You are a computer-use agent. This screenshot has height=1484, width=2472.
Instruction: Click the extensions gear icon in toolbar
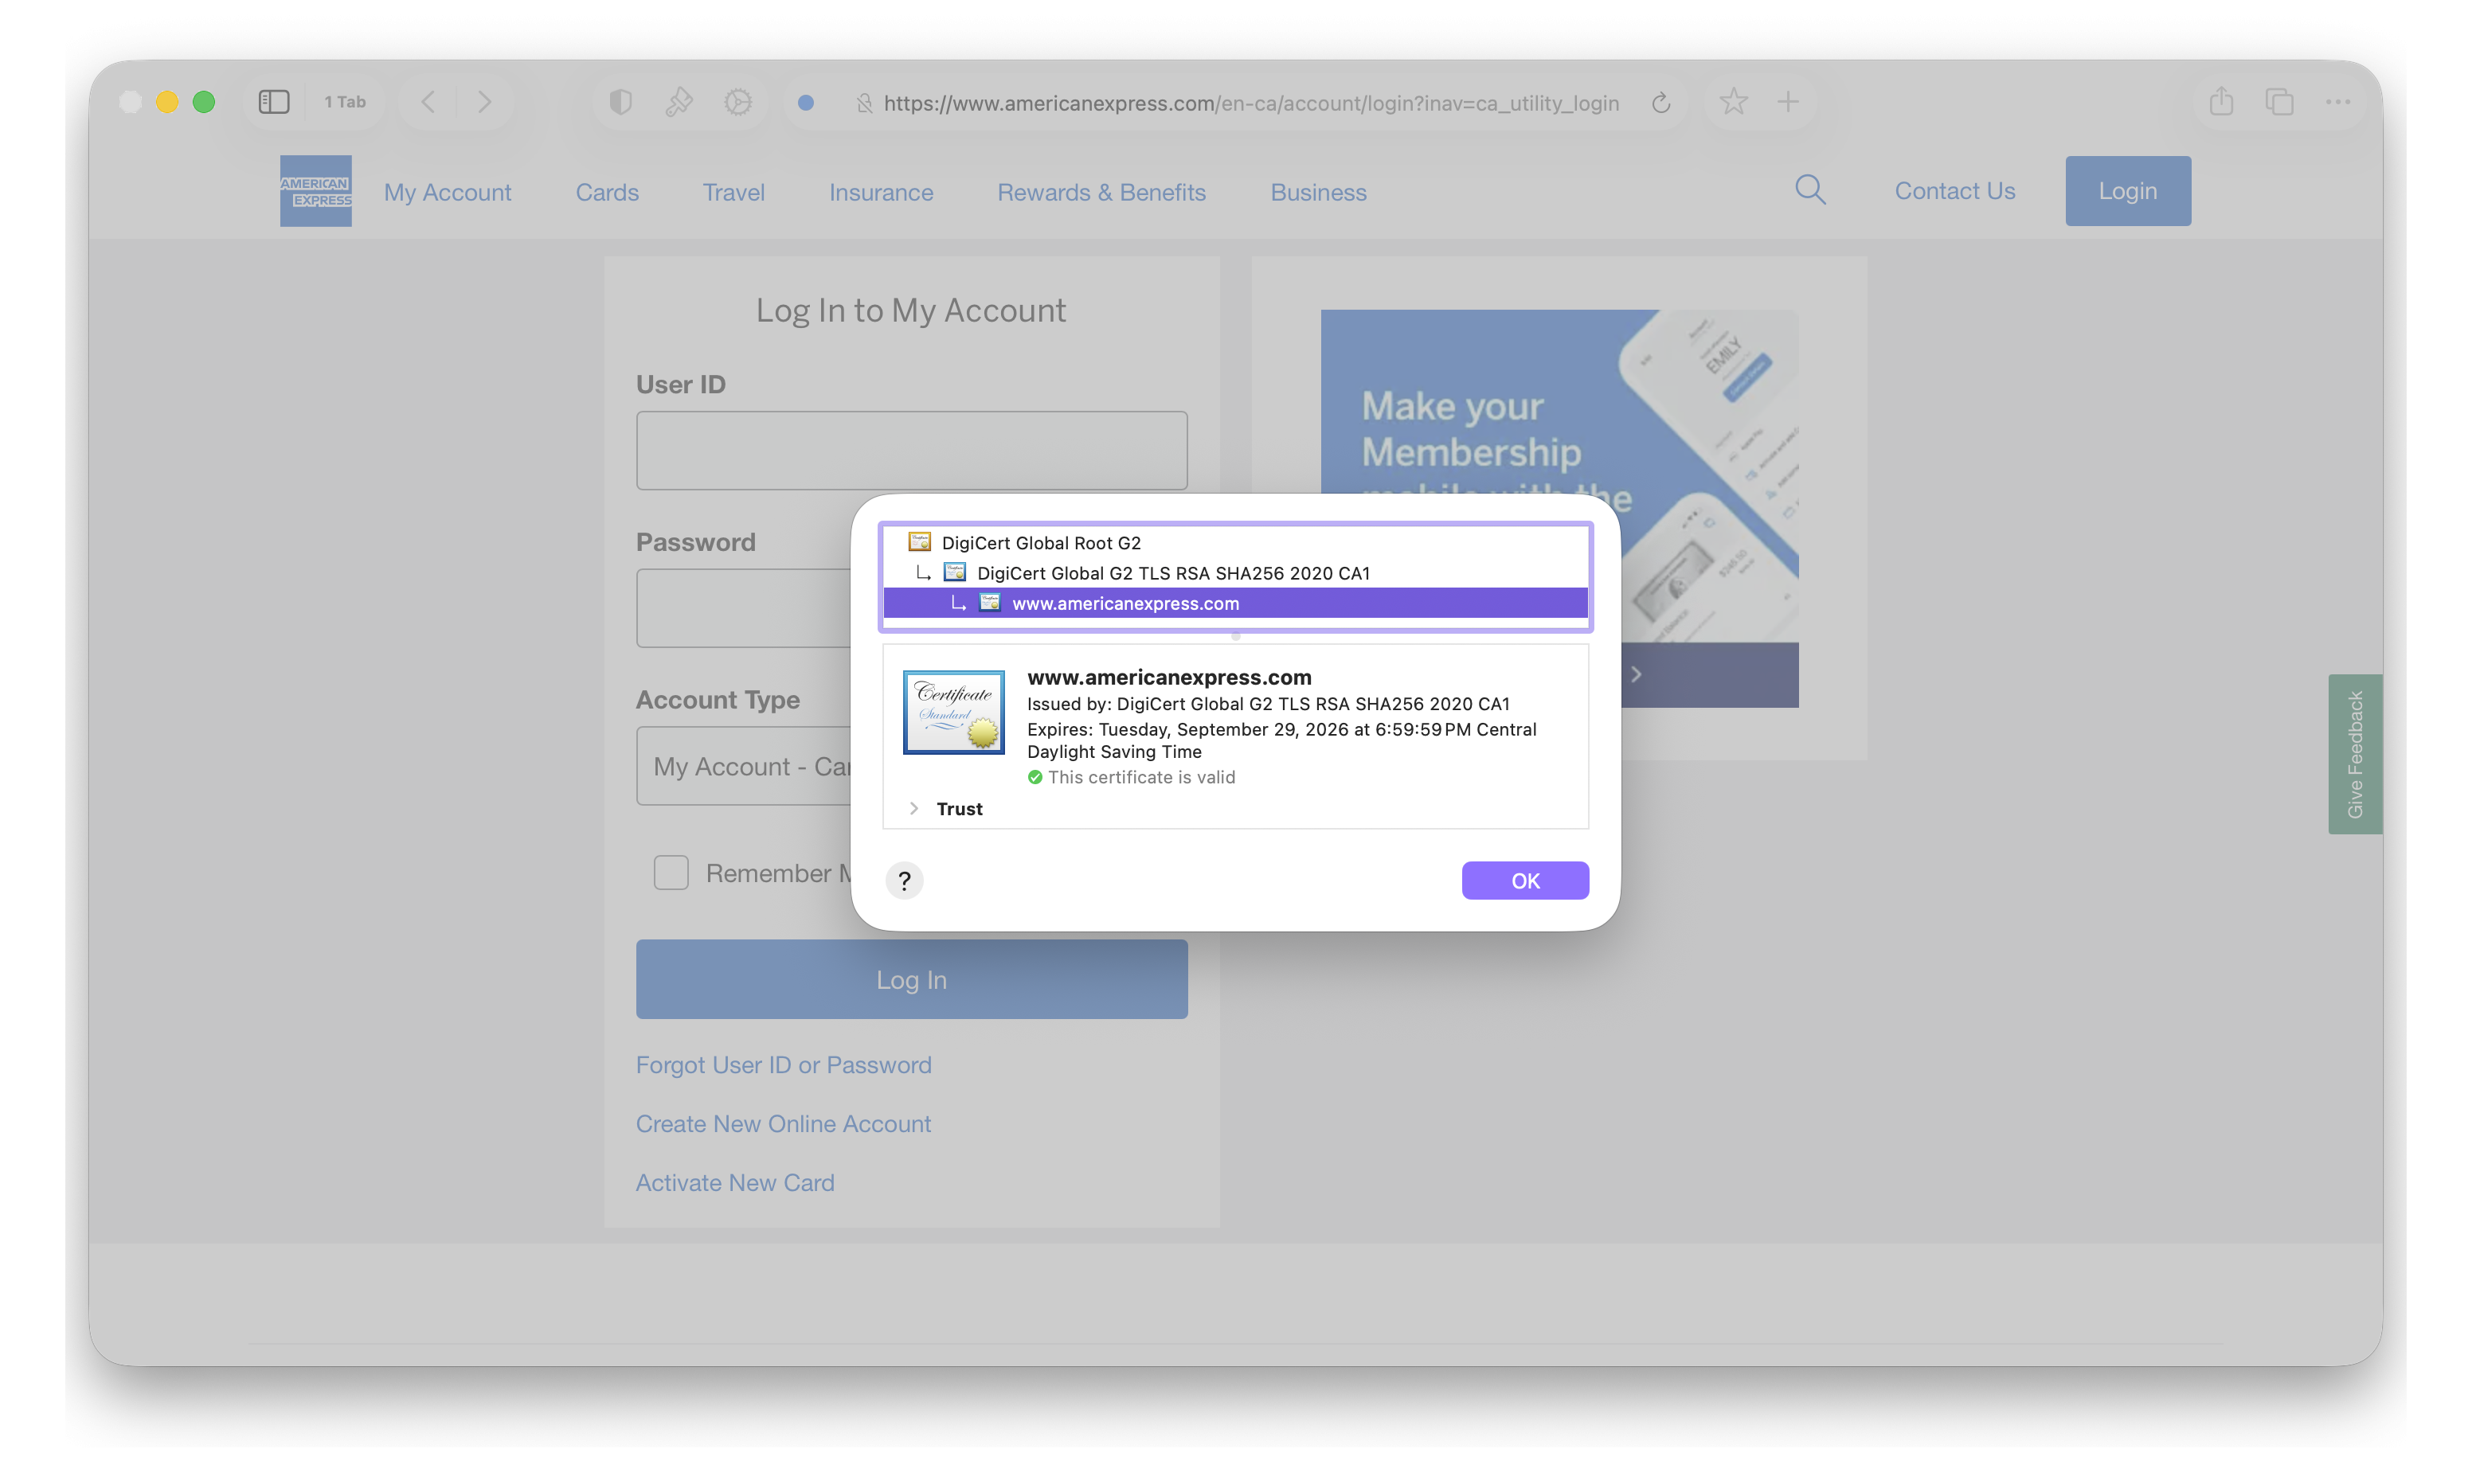738,102
